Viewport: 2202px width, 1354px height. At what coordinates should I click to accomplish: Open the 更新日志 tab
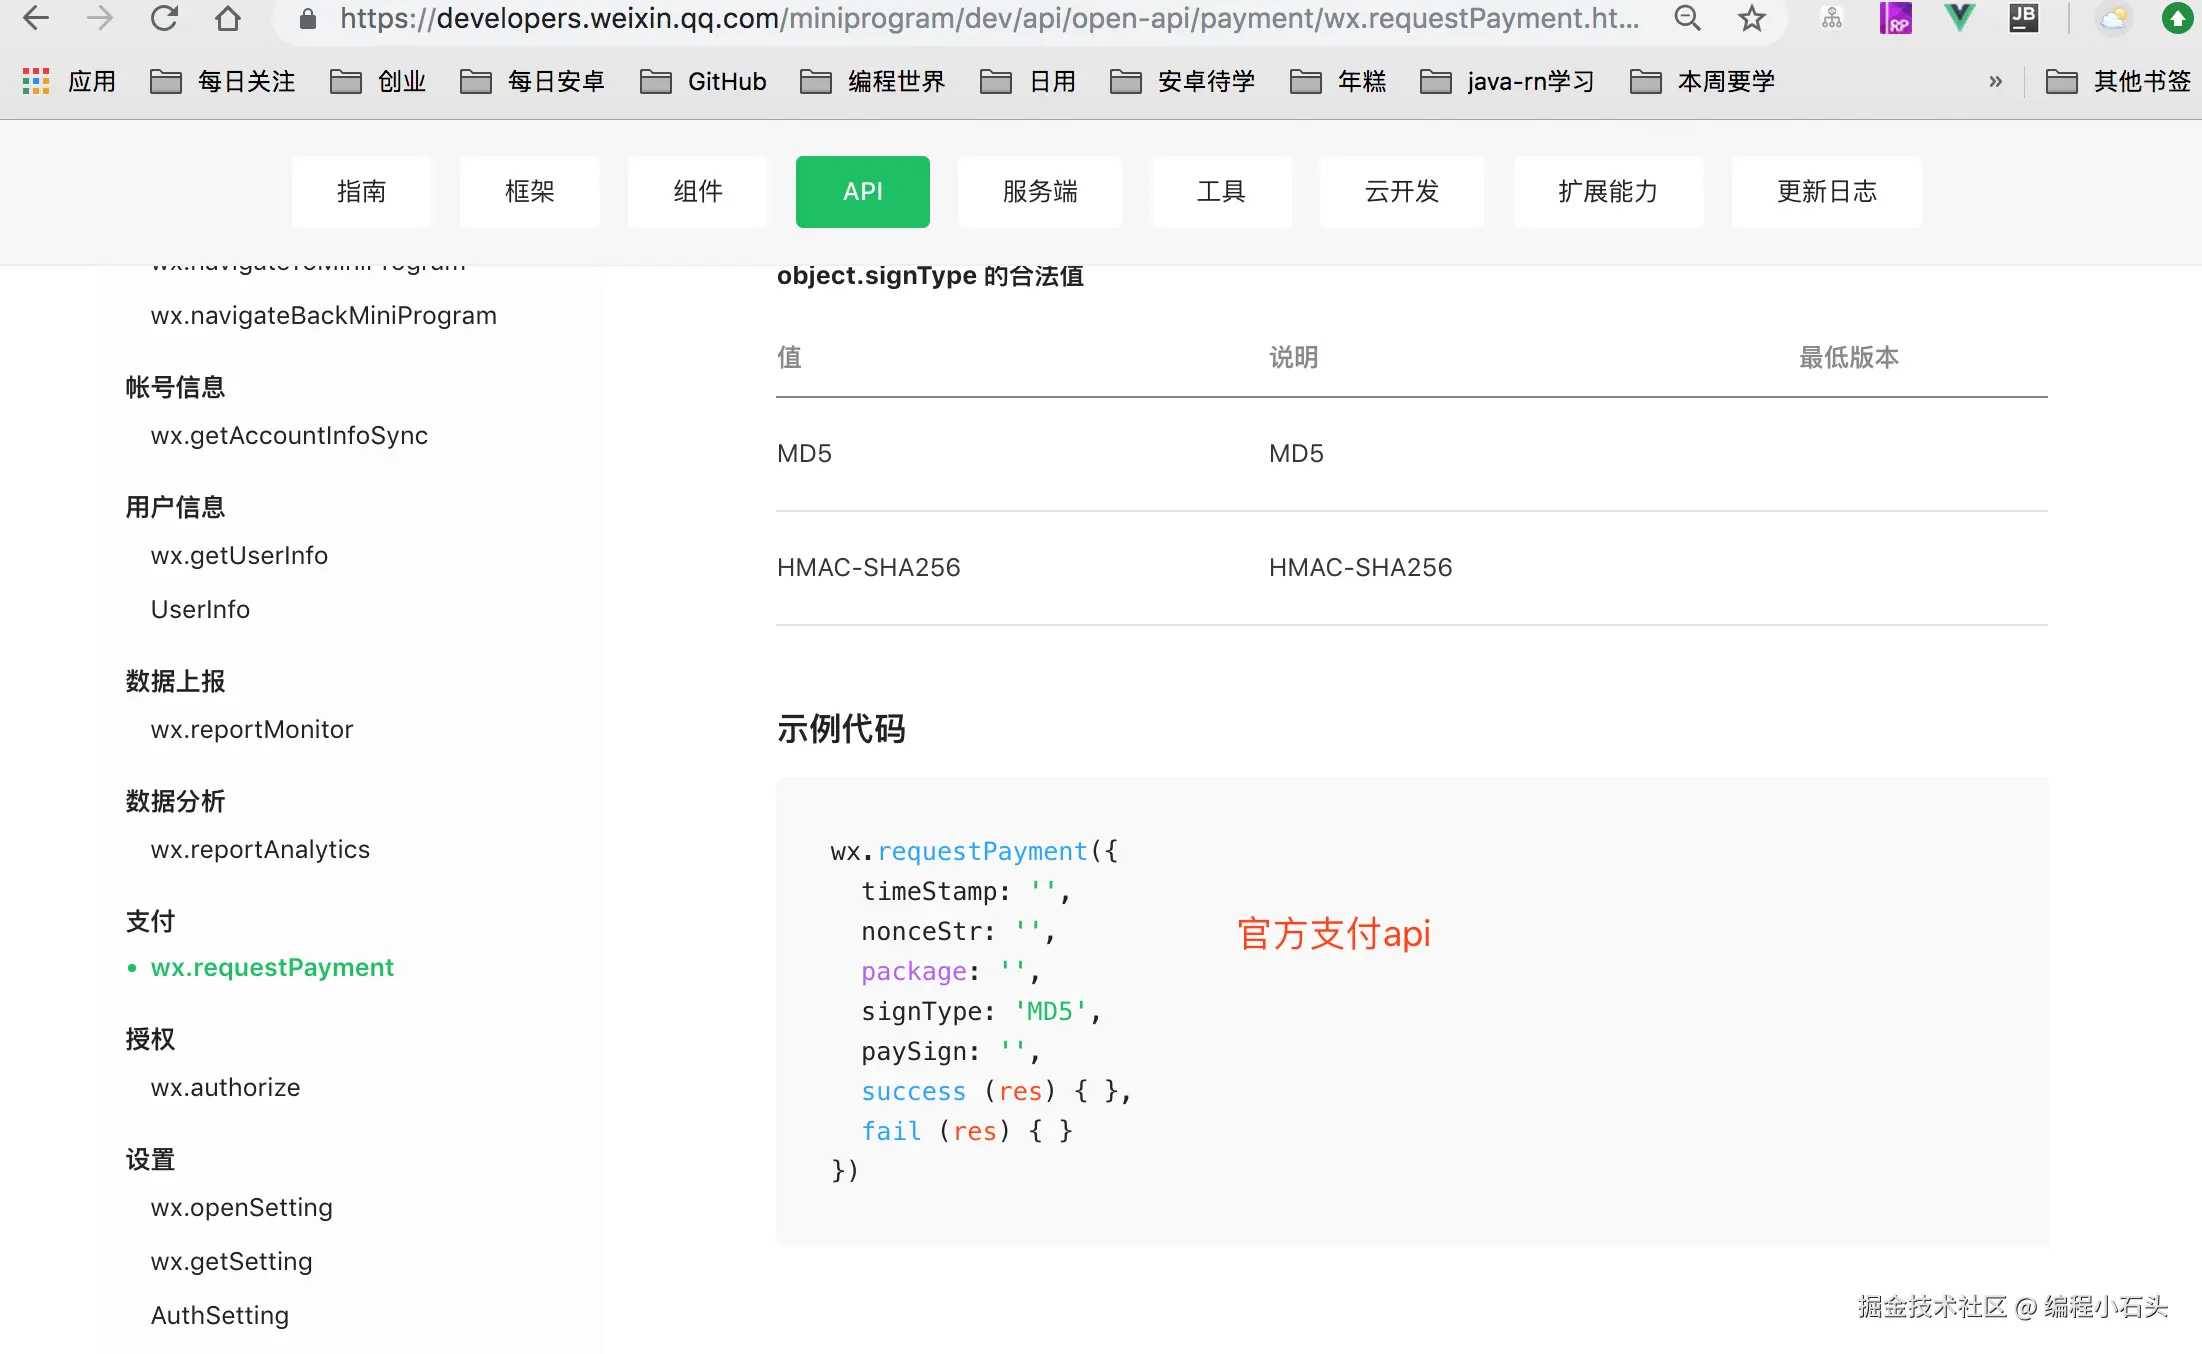pos(1826,191)
